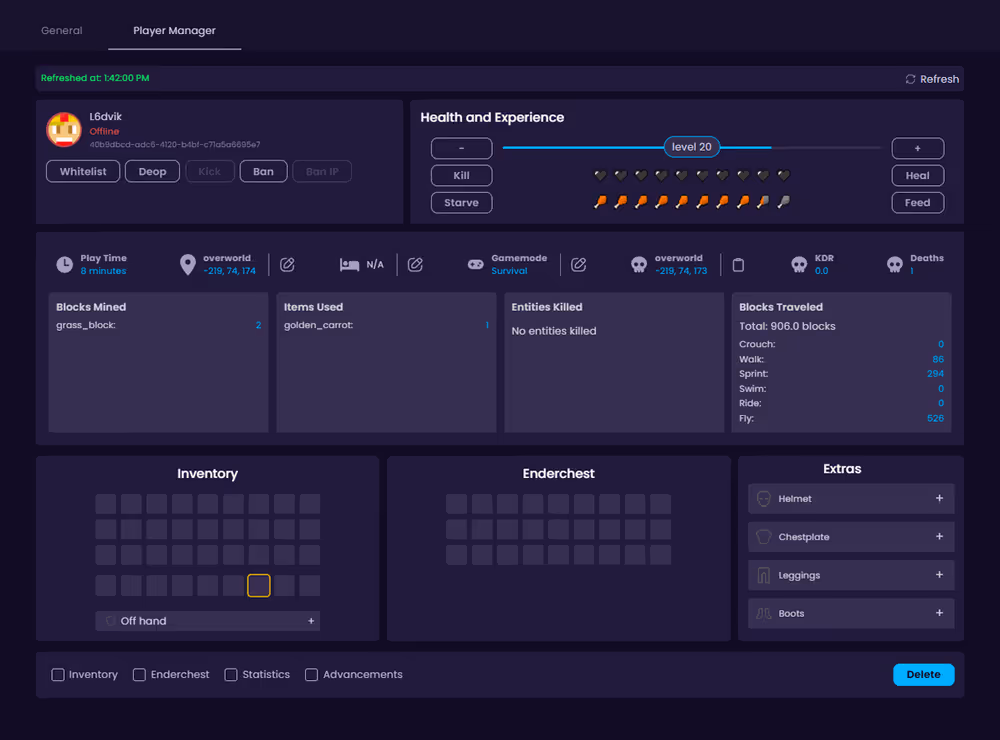Click the location pin icon
This screenshot has width=1000, height=740.
pyautogui.click(x=188, y=265)
